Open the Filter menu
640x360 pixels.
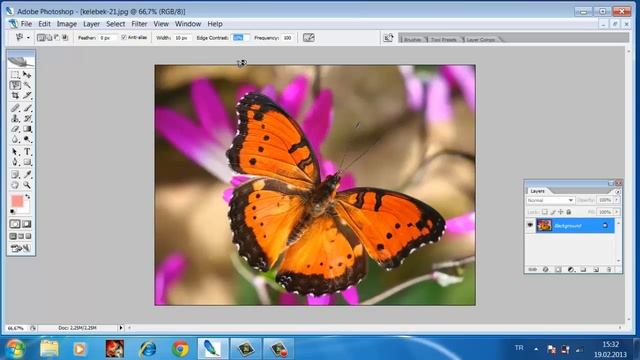click(139, 24)
